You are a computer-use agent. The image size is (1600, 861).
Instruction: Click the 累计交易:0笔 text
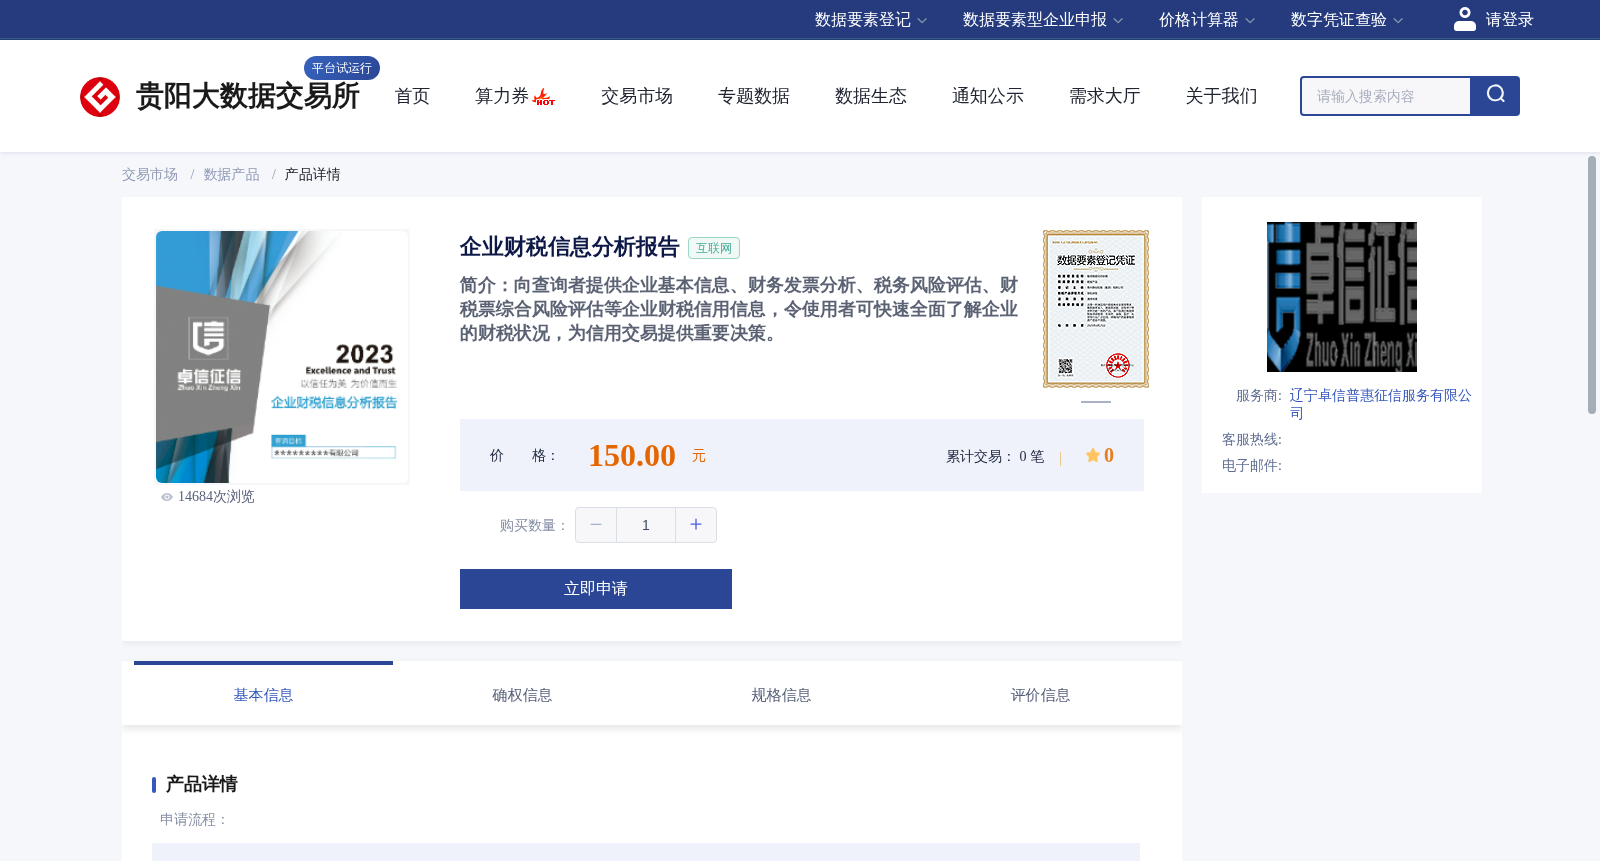point(995,456)
